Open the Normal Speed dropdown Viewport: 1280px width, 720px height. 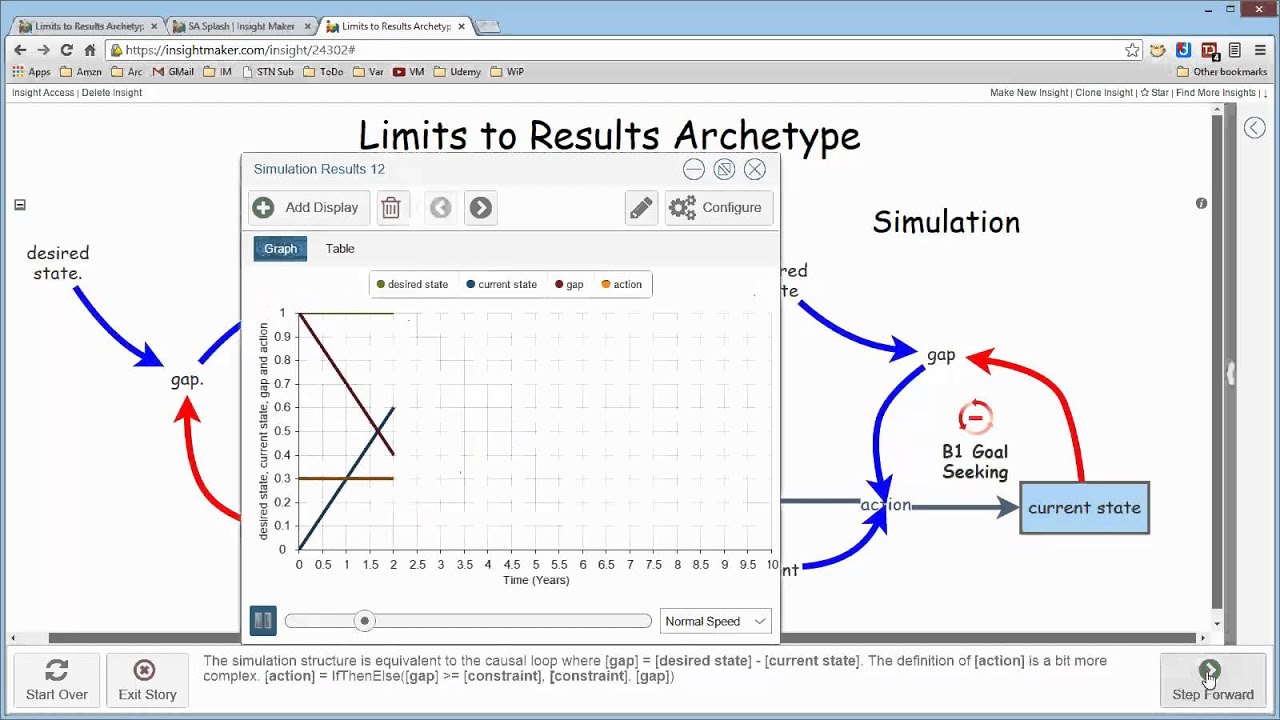click(x=715, y=621)
